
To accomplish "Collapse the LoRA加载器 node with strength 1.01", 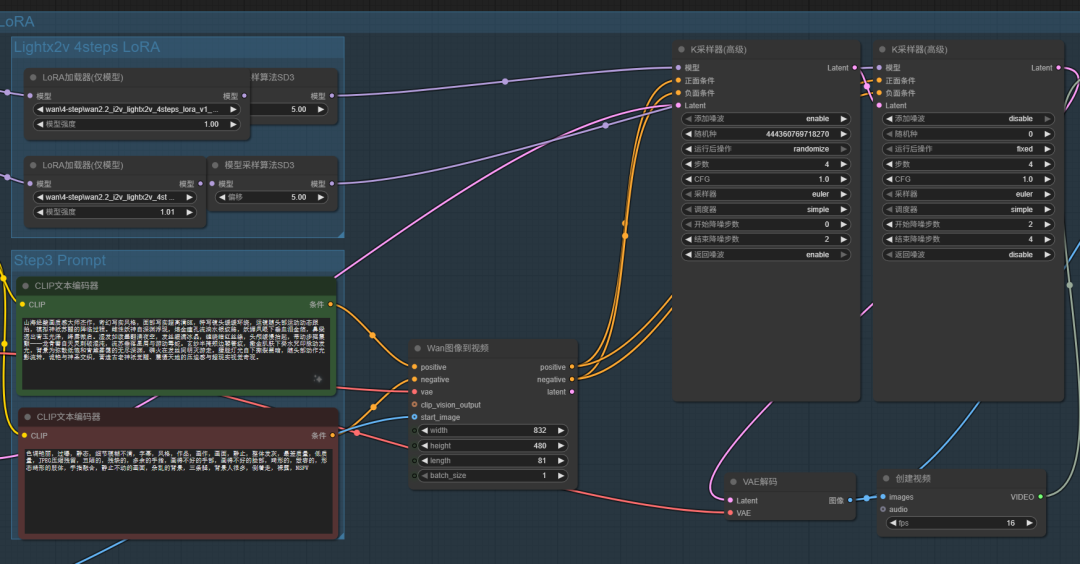I will pyautogui.click(x=33, y=165).
